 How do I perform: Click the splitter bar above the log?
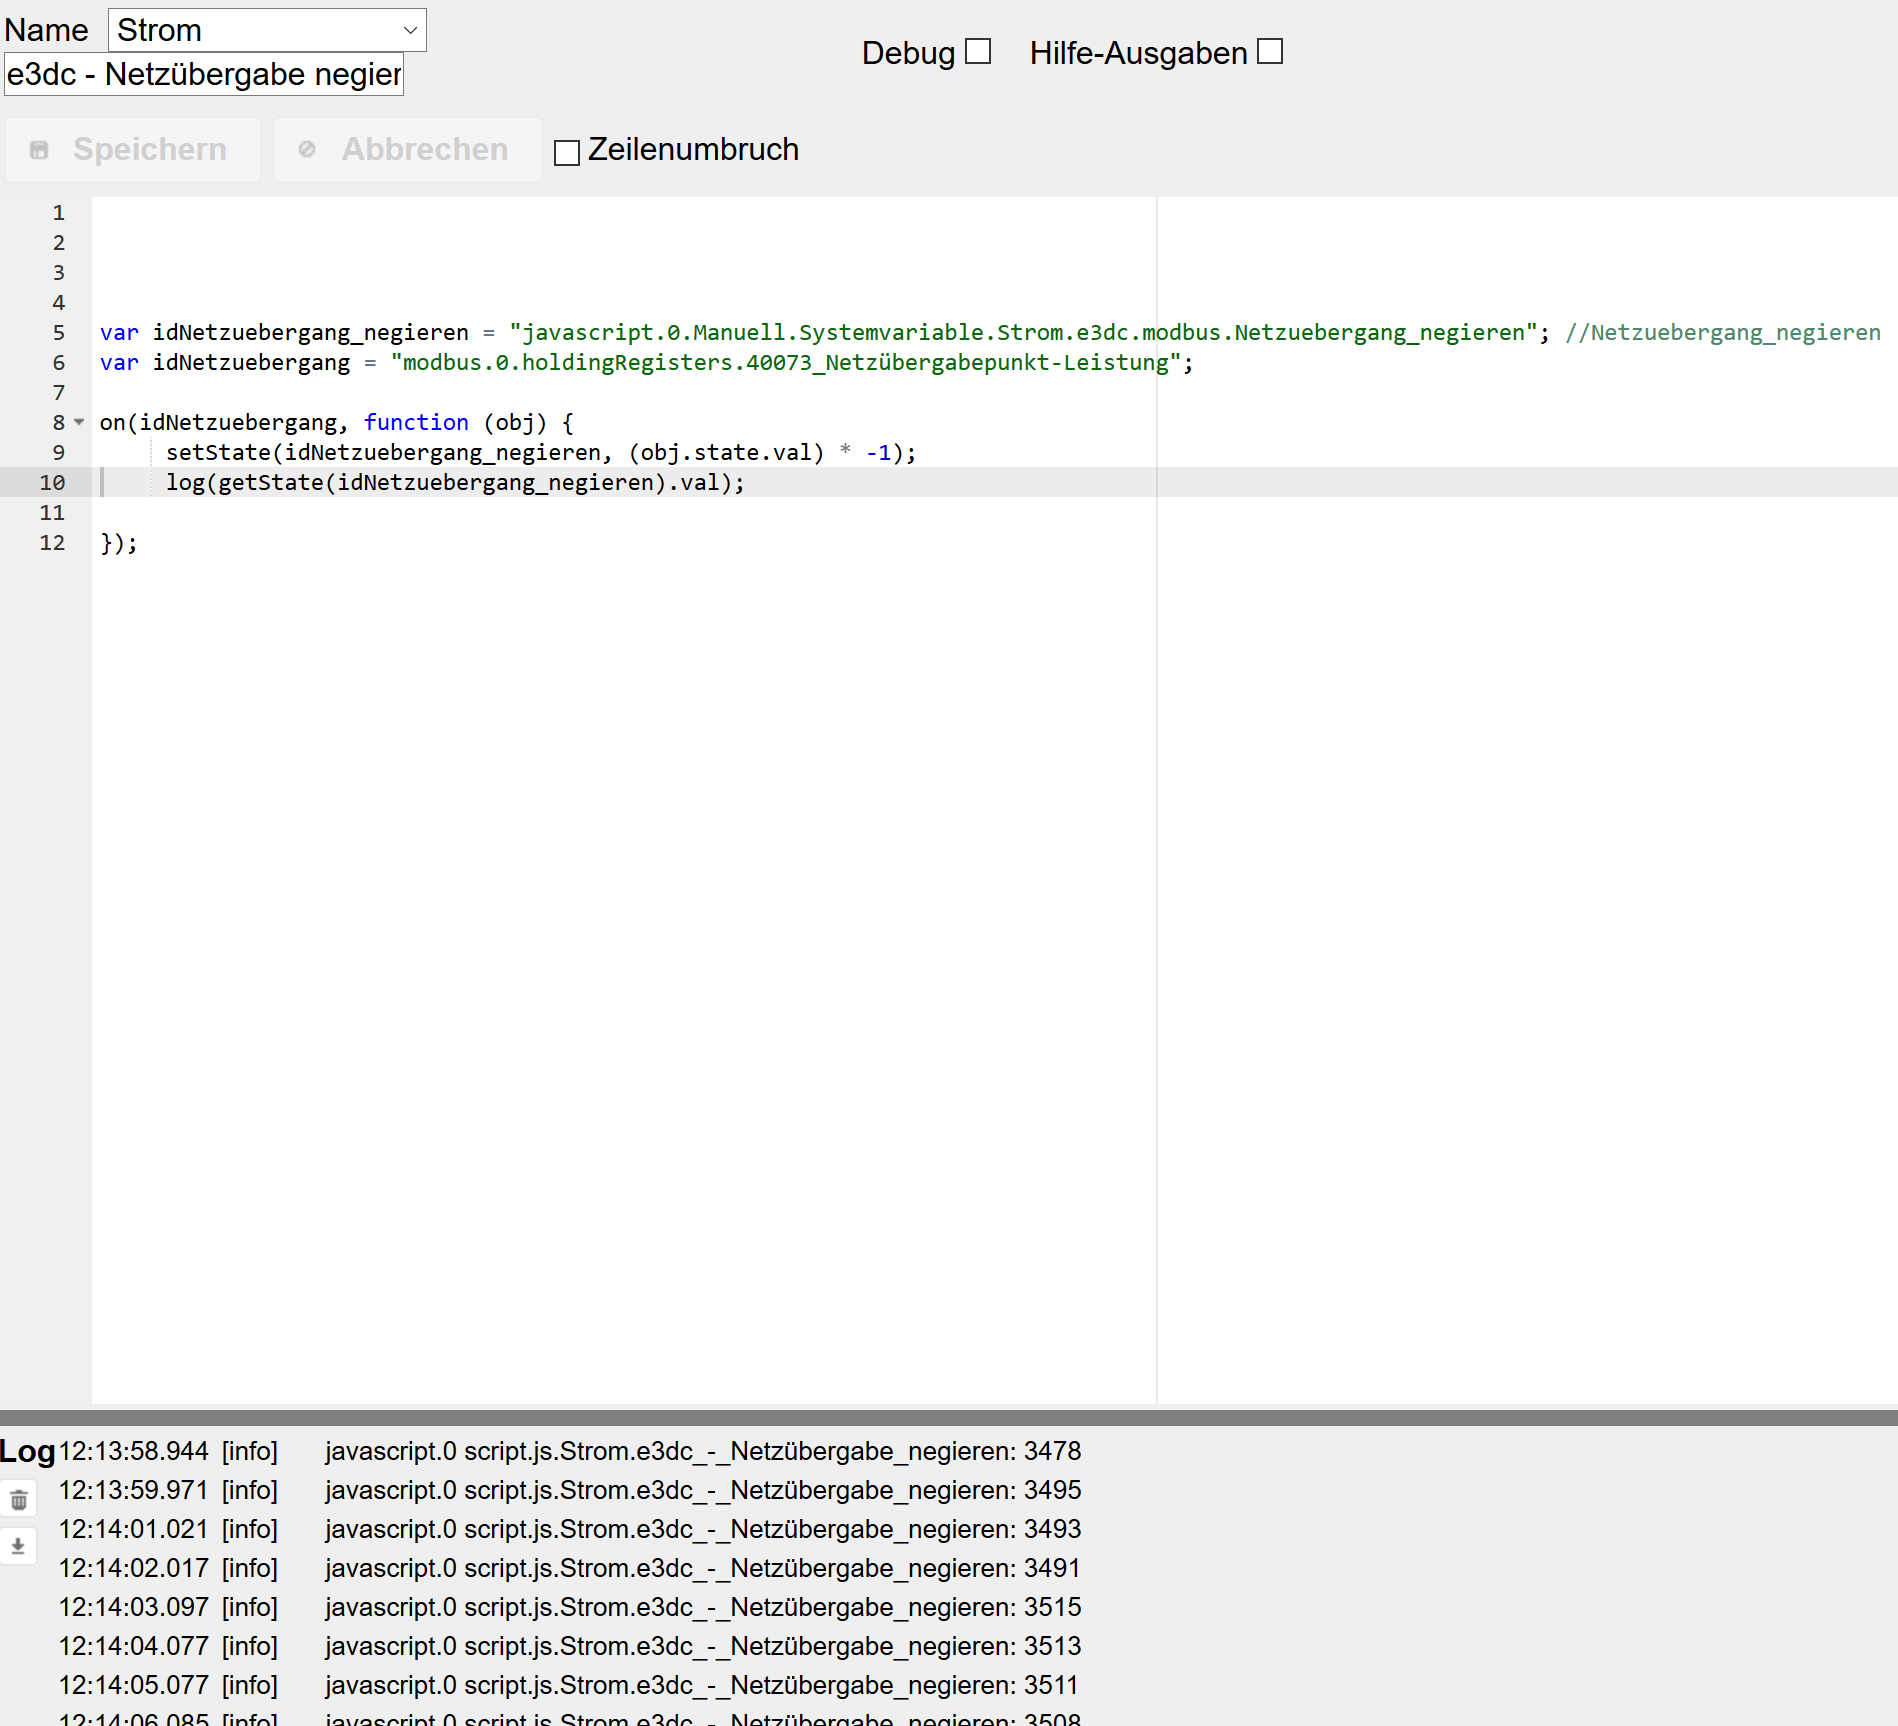click(x=949, y=1417)
